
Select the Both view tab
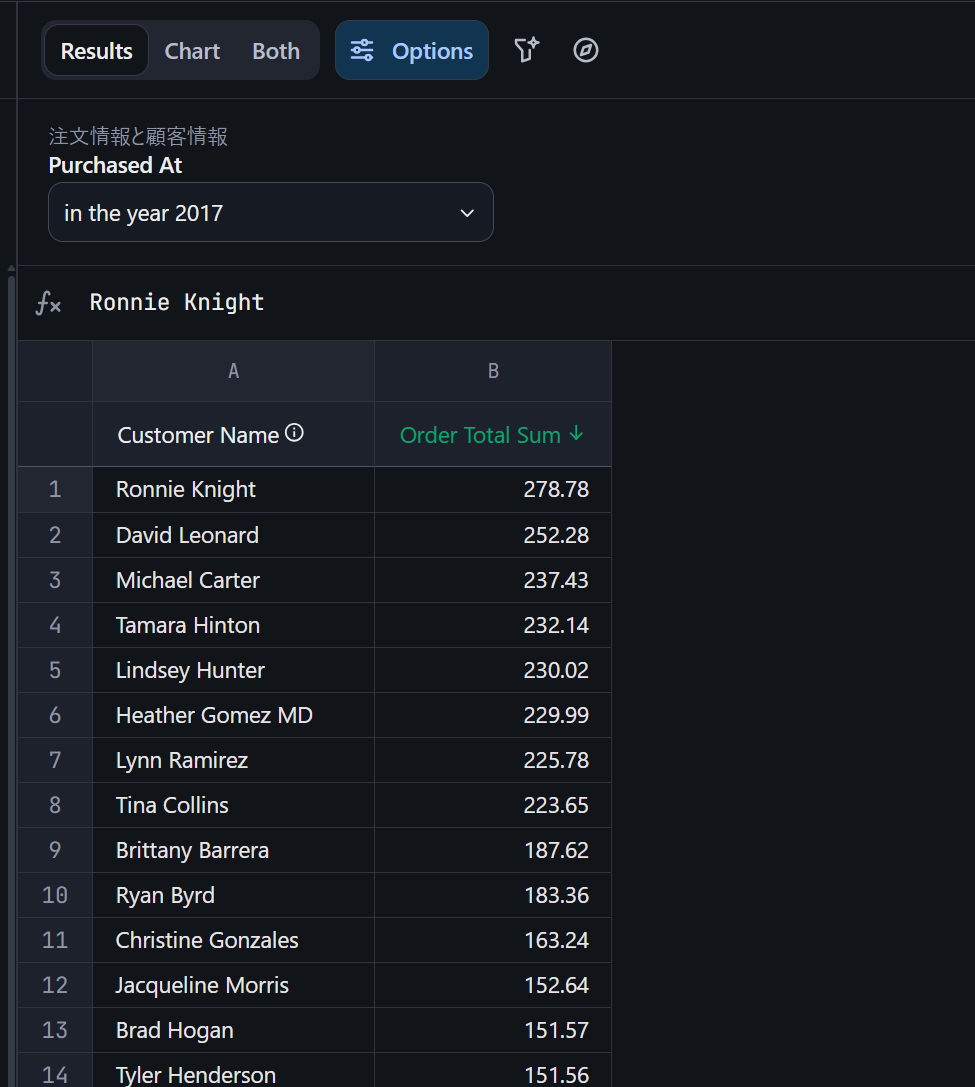(x=276, y=51)
